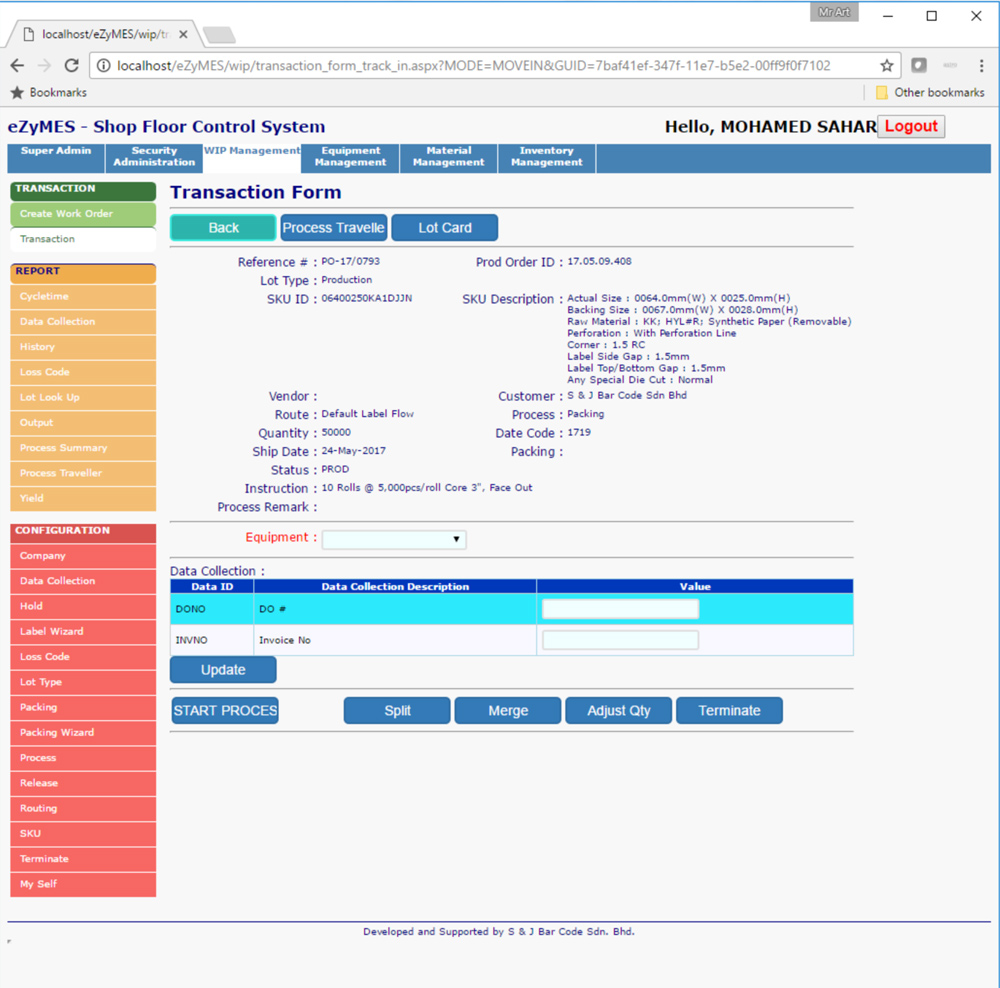
Task: Open the Other bookmarks folder
Action: point(929,92)
